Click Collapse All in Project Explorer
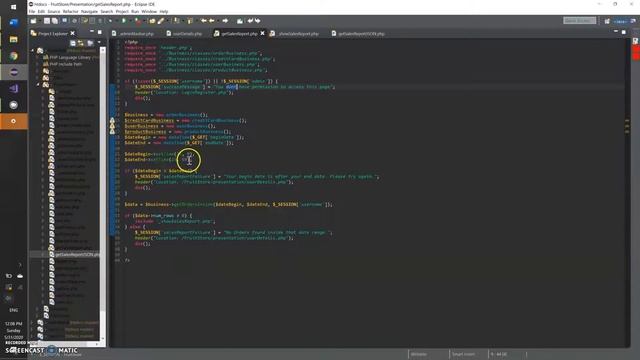 [73, 43]
